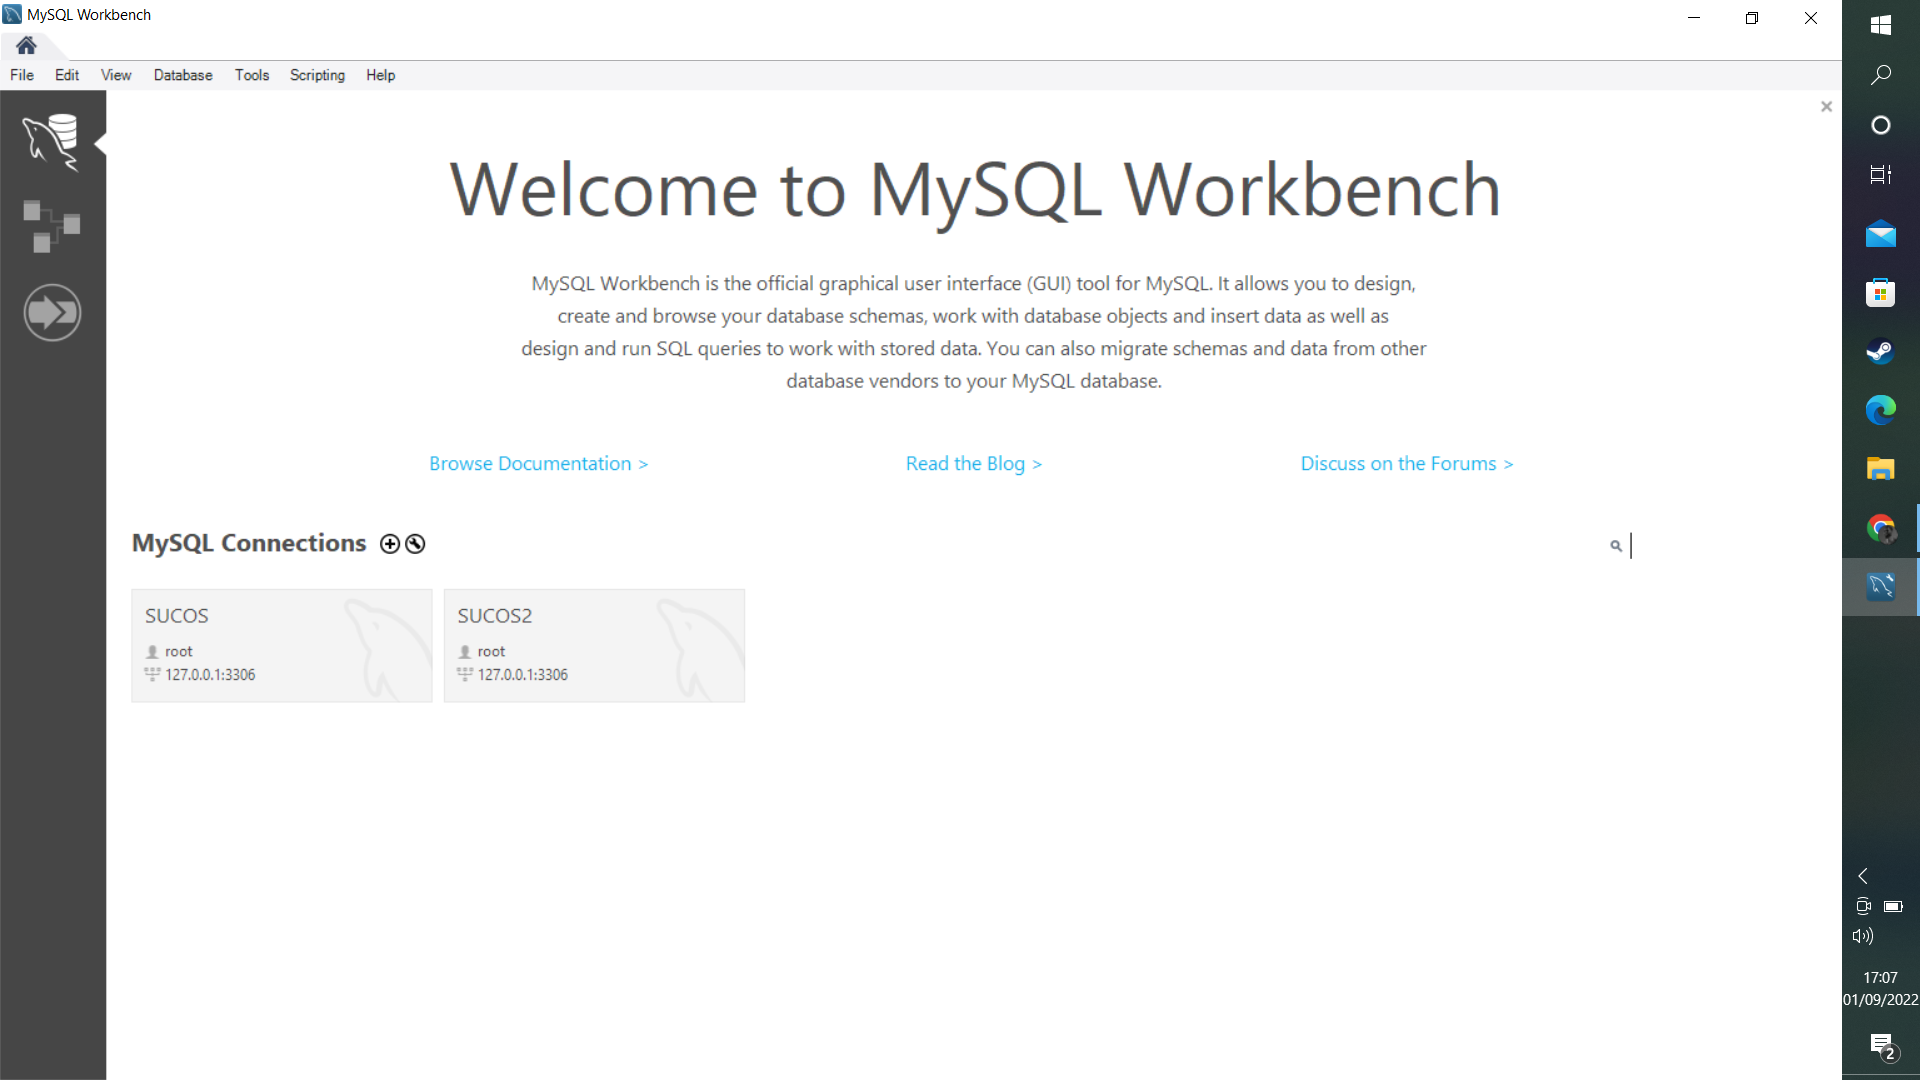
Task: Click Discuss on the Forums link
Action: click(1407, 464)
